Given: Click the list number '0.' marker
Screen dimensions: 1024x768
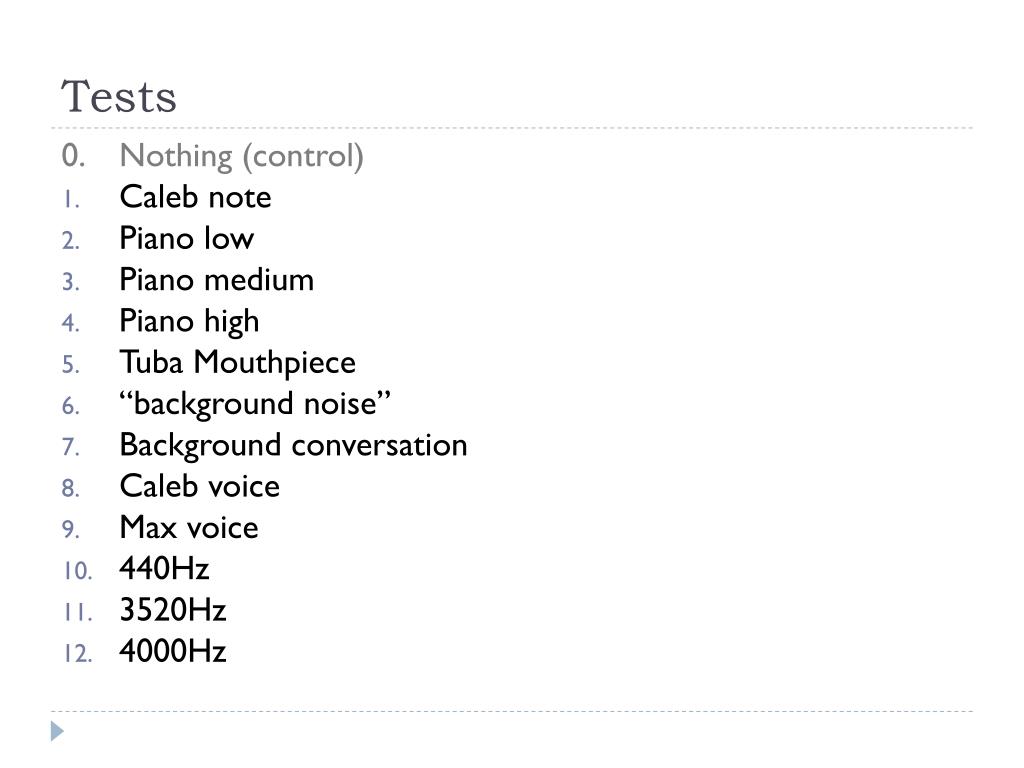Looking at the screenshot, I should coord(73,155).
